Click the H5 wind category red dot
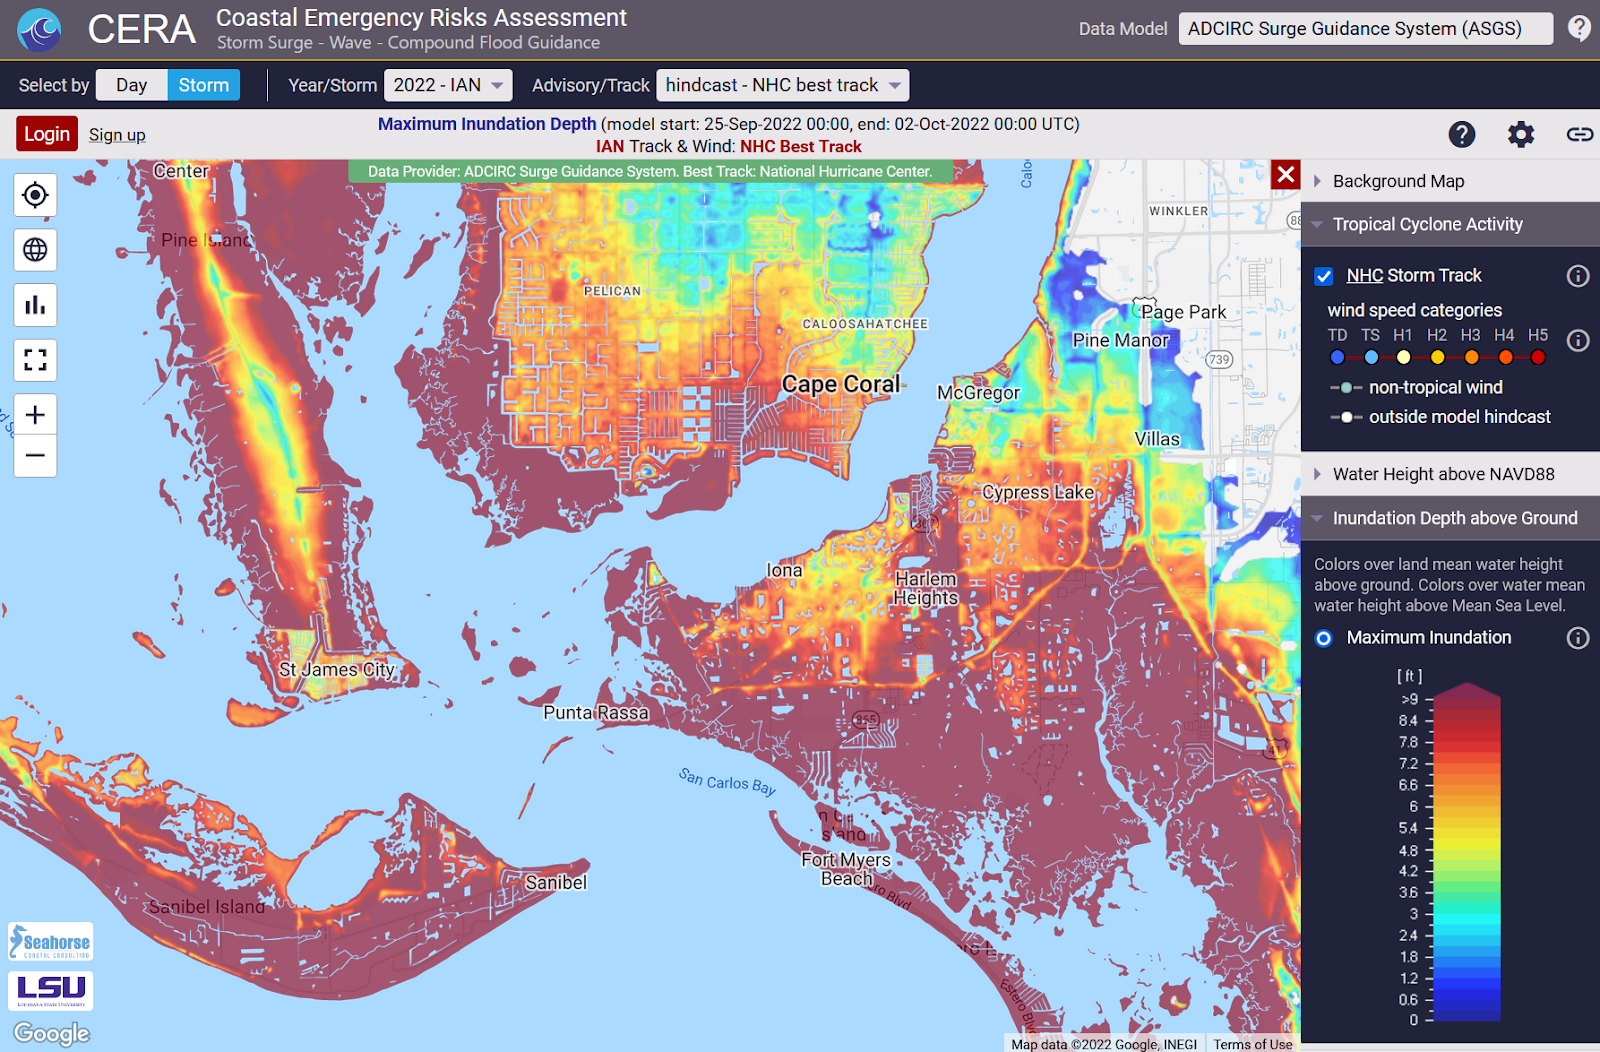The width and height of the screenshot is (1600, 1052). (1538, 358)
